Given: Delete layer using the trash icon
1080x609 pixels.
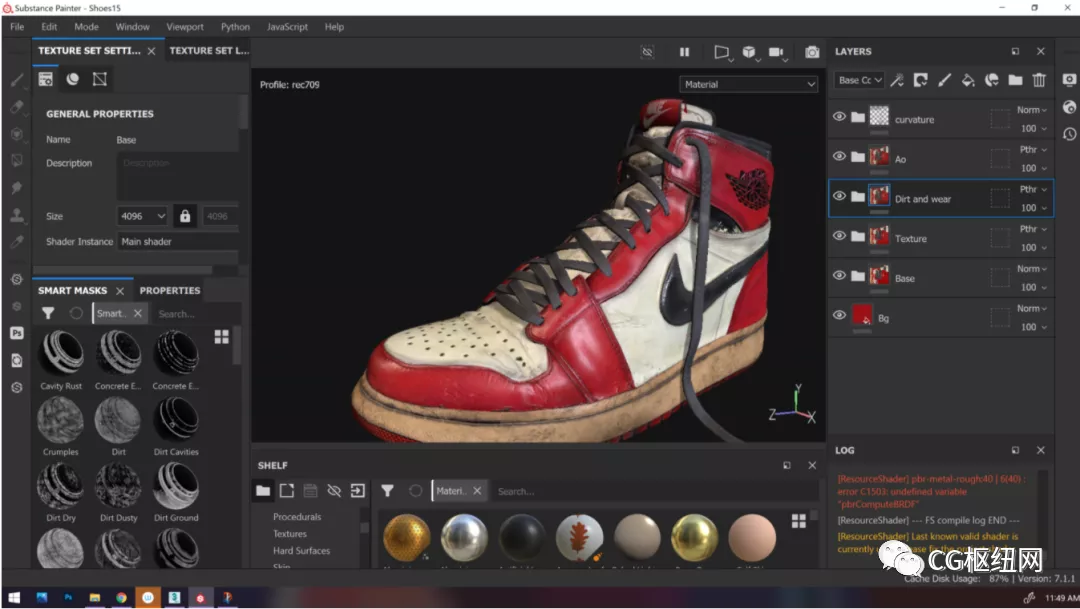Looking at the screenshot, I should [1039, 80].
